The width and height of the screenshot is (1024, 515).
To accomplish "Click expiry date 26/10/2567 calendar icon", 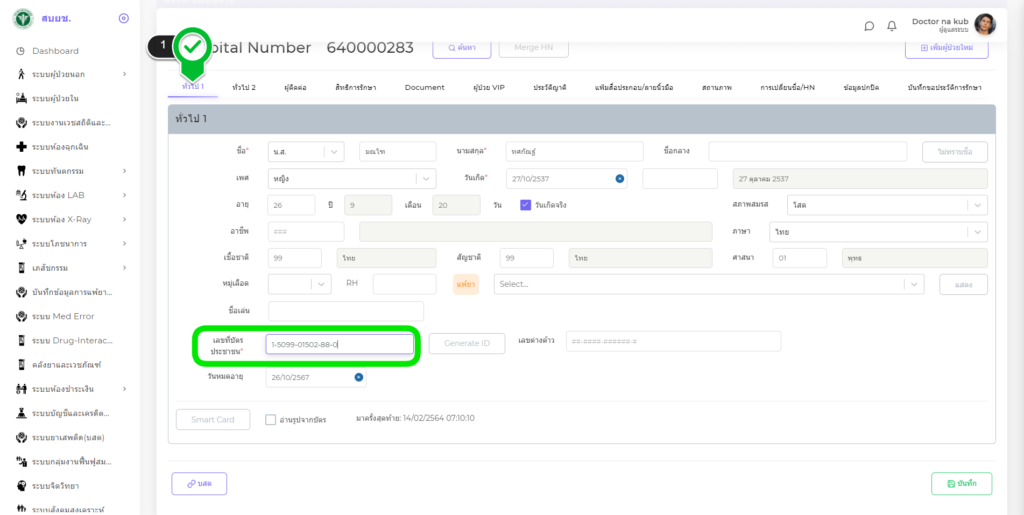I will (358, 378).
